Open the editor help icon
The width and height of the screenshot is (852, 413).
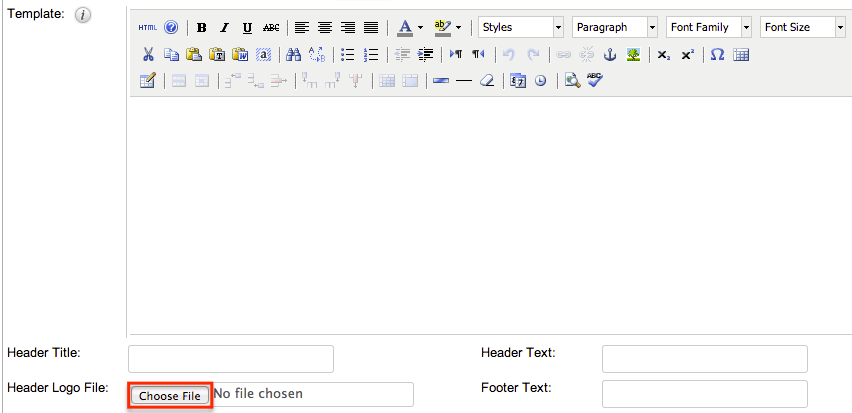point(171,27)
